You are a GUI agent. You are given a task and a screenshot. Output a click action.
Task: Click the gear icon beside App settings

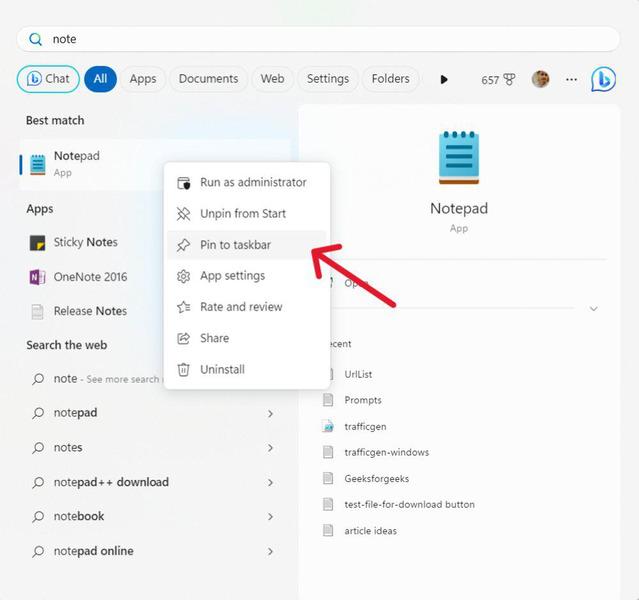click(x=183, y=276)
